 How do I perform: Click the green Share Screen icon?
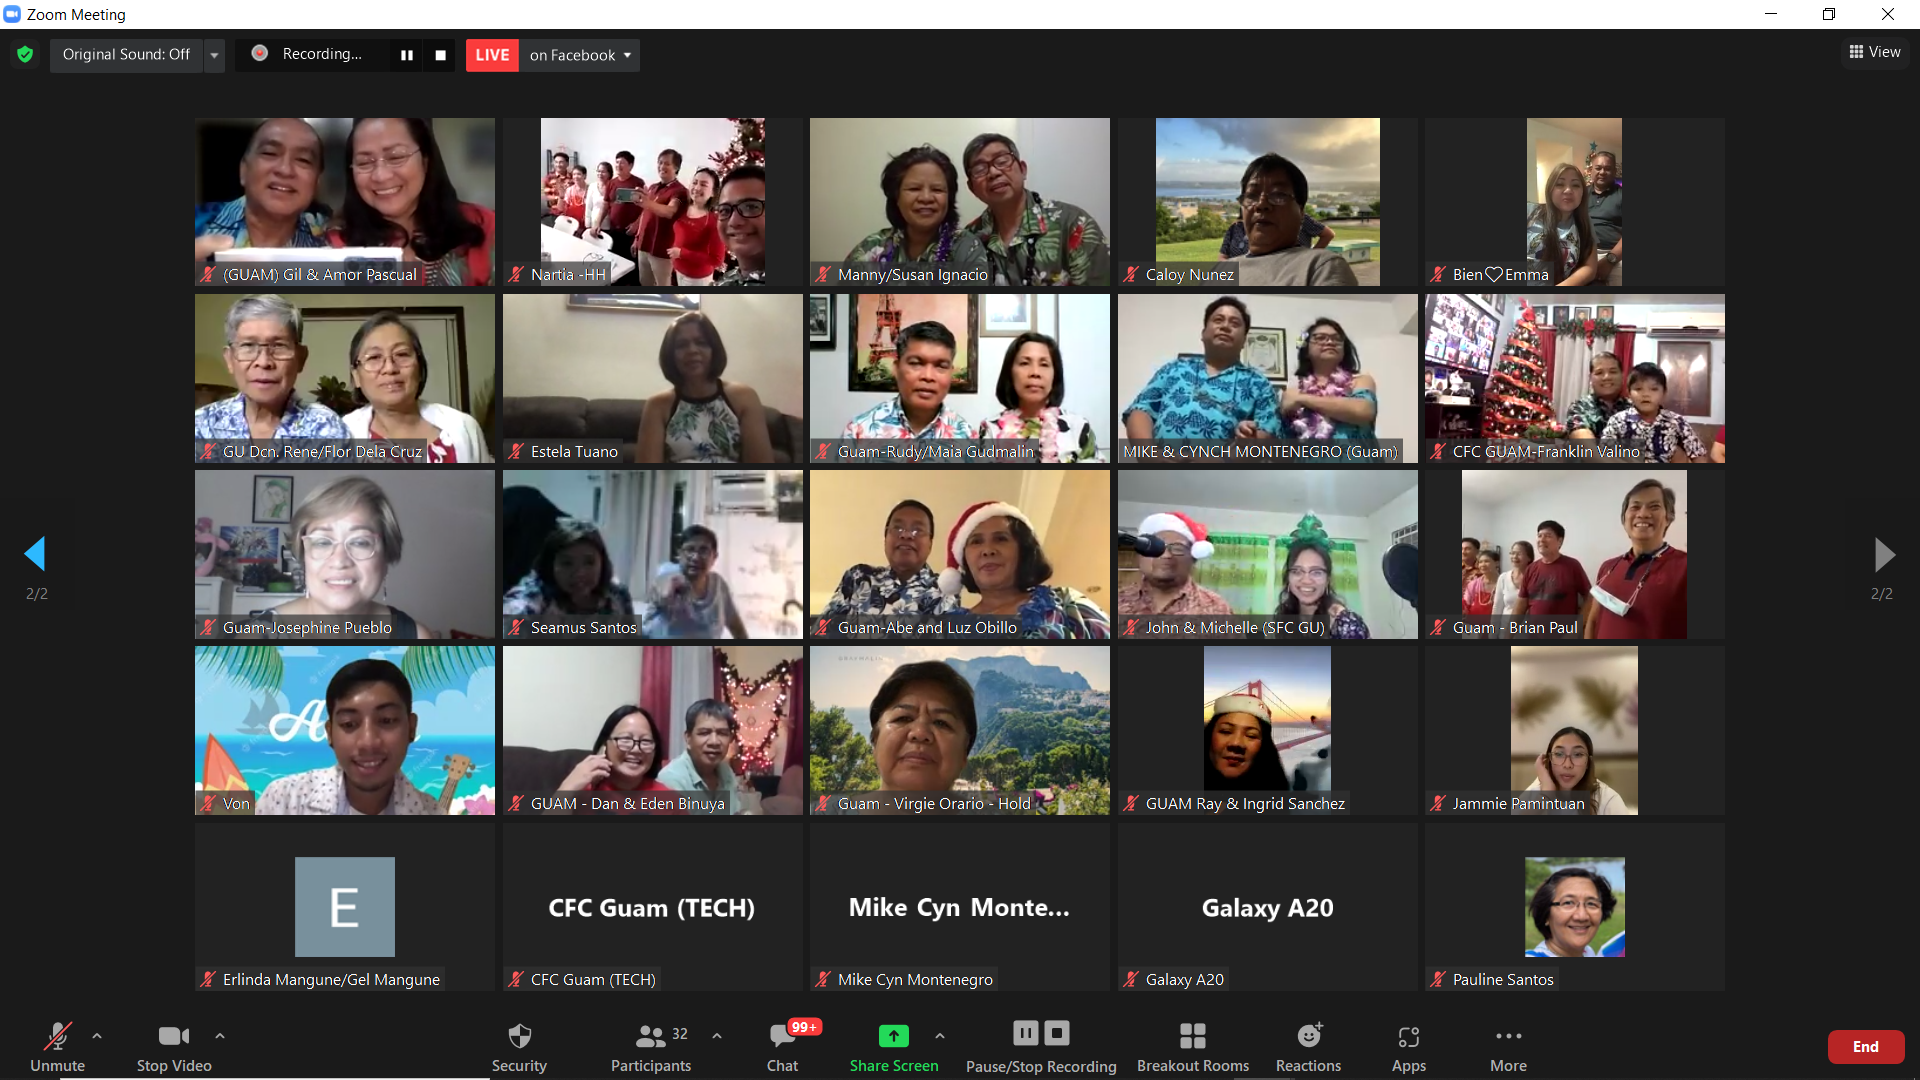(x=893, y=1036)
